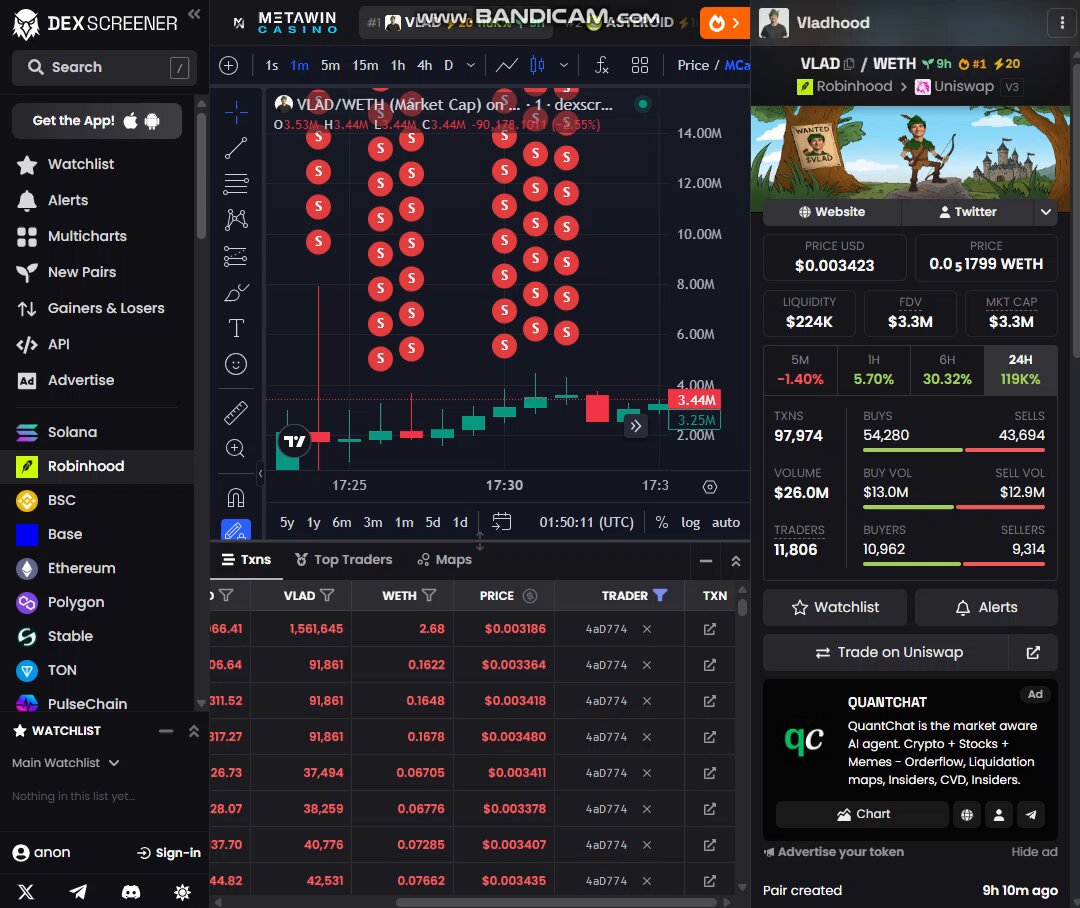
Task: Select the ruler measure tool
Action: point(236,413)
